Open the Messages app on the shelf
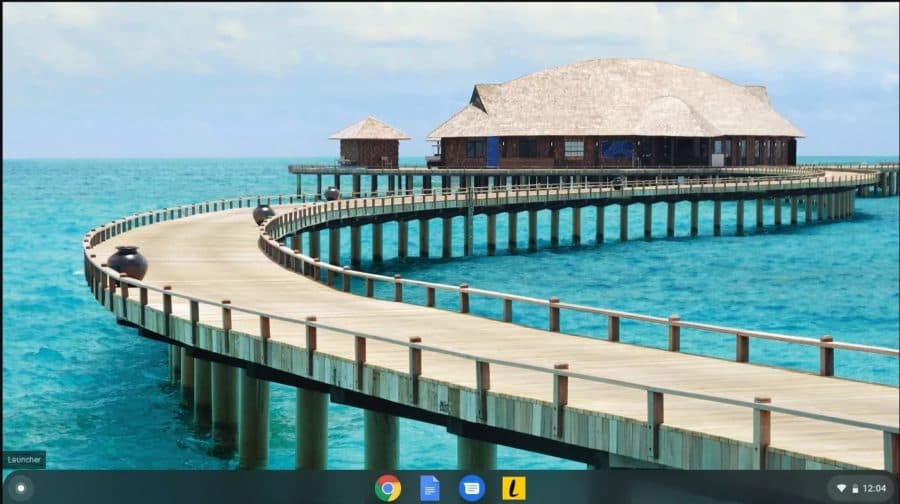Screen dimensions: 900x504 click(x=472, y=489)
